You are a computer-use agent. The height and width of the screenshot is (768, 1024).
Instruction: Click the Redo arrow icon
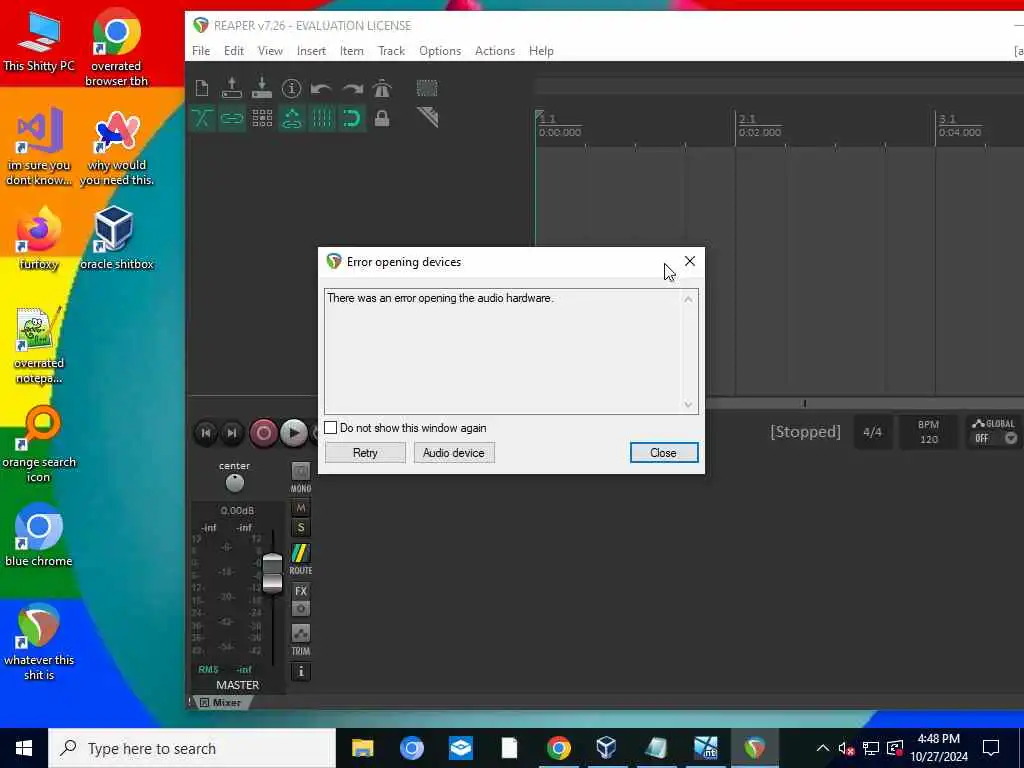tap(352, 88)
